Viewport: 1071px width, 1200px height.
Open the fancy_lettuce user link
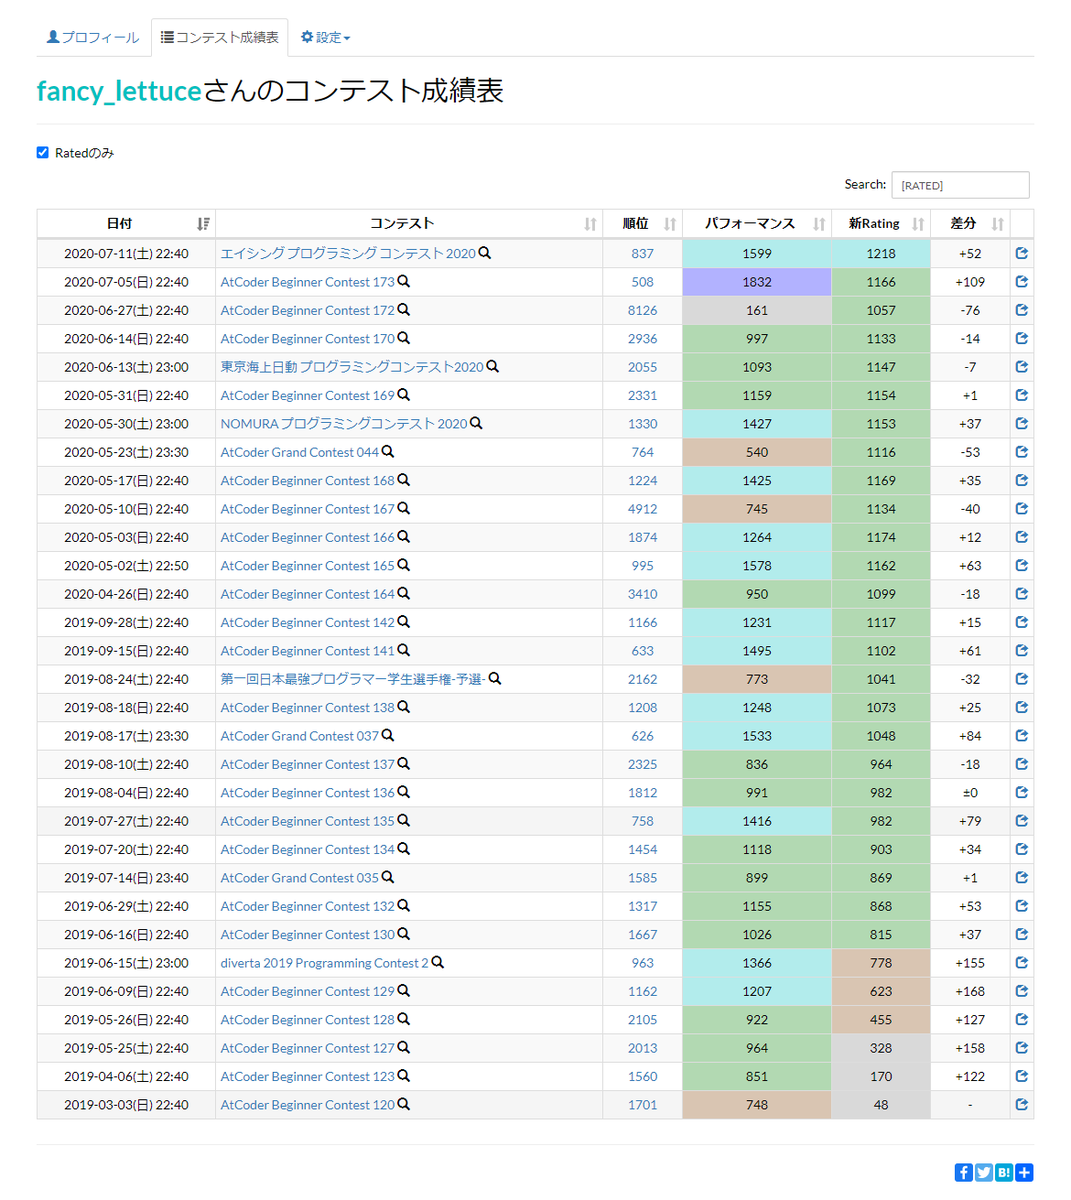119,91
